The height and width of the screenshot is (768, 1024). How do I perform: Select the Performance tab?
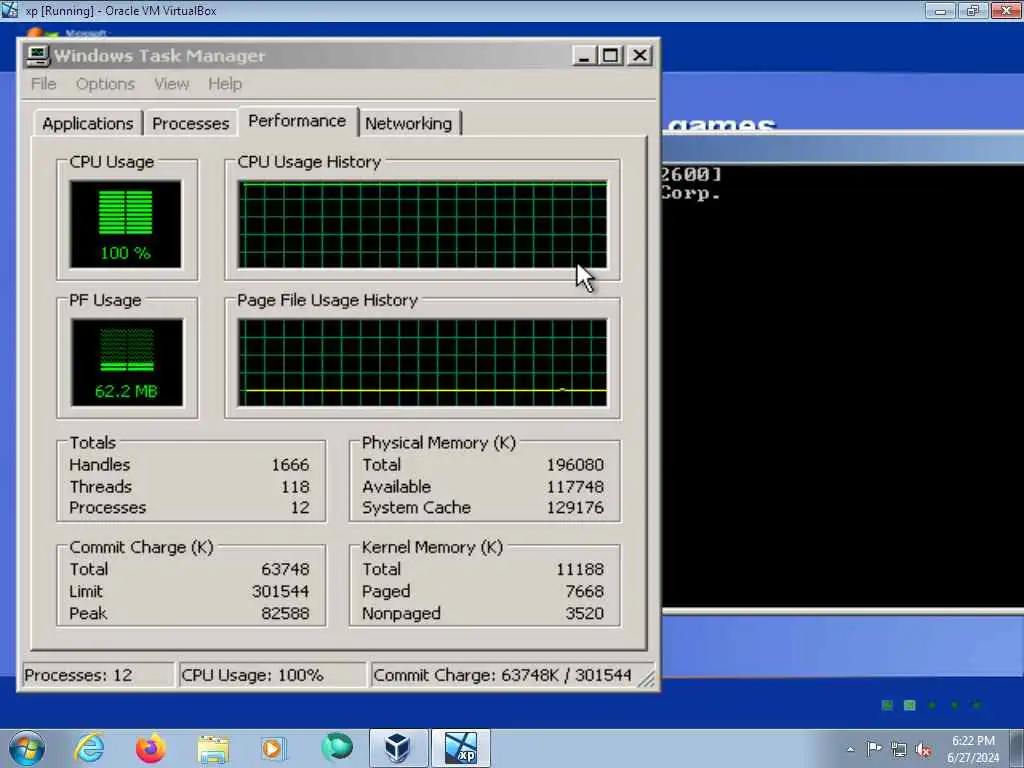pyautogui.click(x=297, y=121)
